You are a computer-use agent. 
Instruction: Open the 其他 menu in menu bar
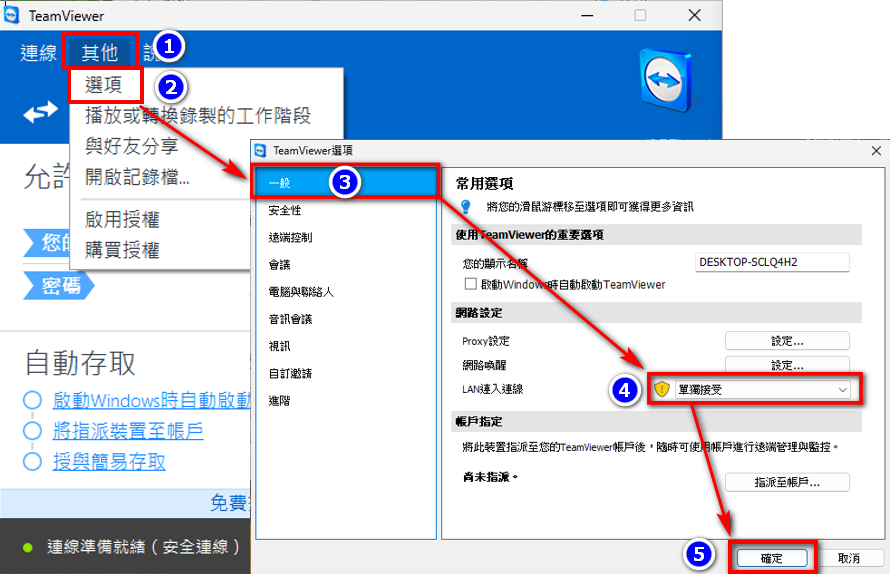(x=99, y=53)
